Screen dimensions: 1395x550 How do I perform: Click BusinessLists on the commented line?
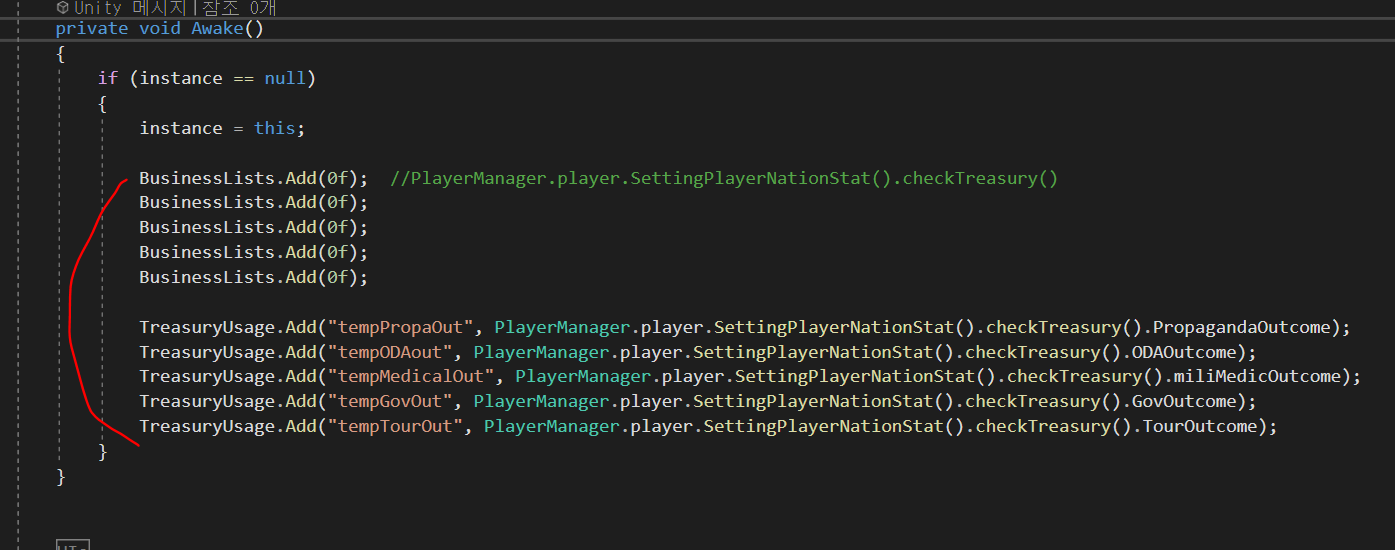point(207,178)
